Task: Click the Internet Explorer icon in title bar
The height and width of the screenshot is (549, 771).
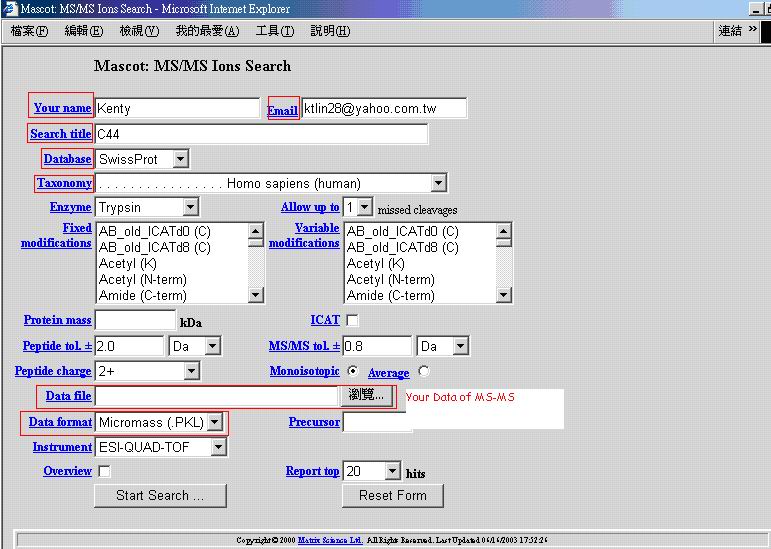Action: (9, 9)
